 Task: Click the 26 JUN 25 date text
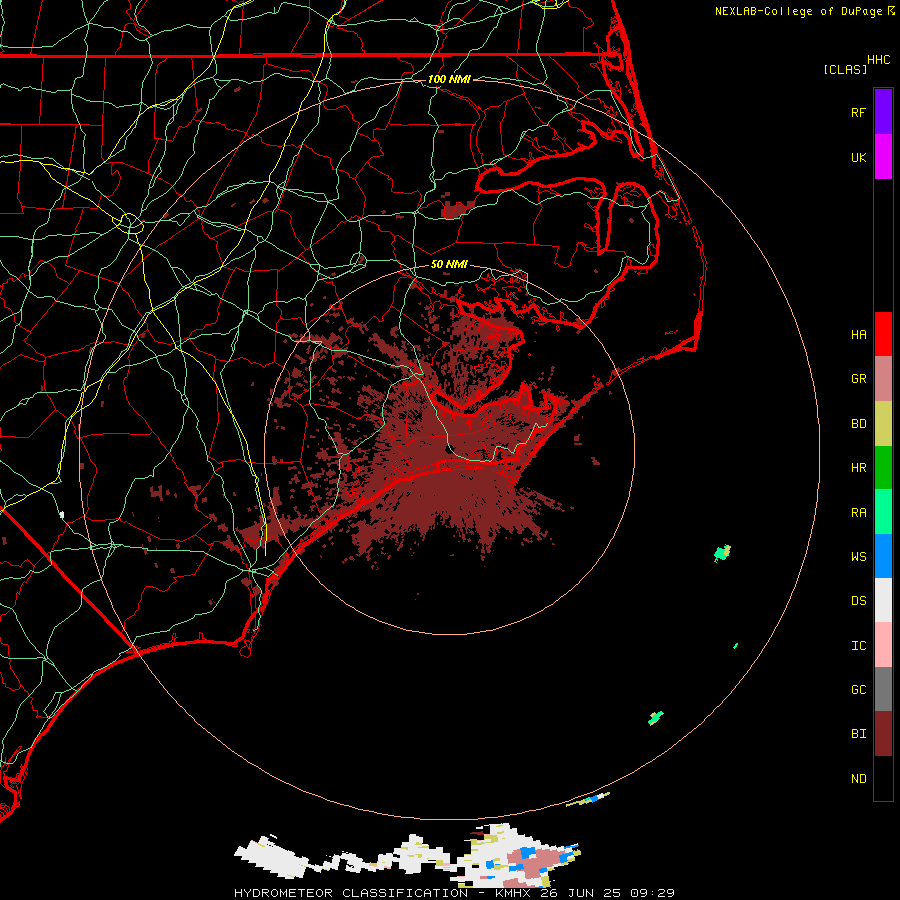(x=580, y=893)
